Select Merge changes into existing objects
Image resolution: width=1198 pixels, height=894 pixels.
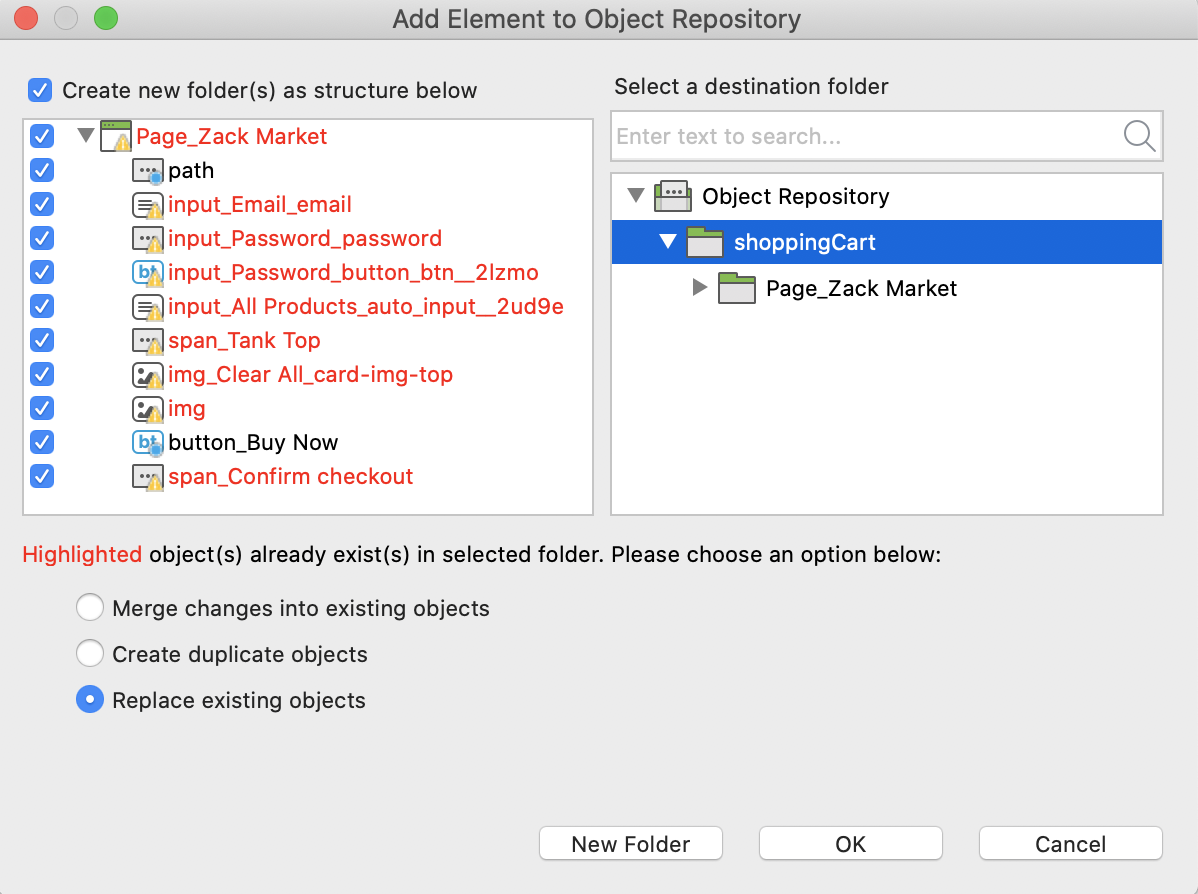[90, 607]
